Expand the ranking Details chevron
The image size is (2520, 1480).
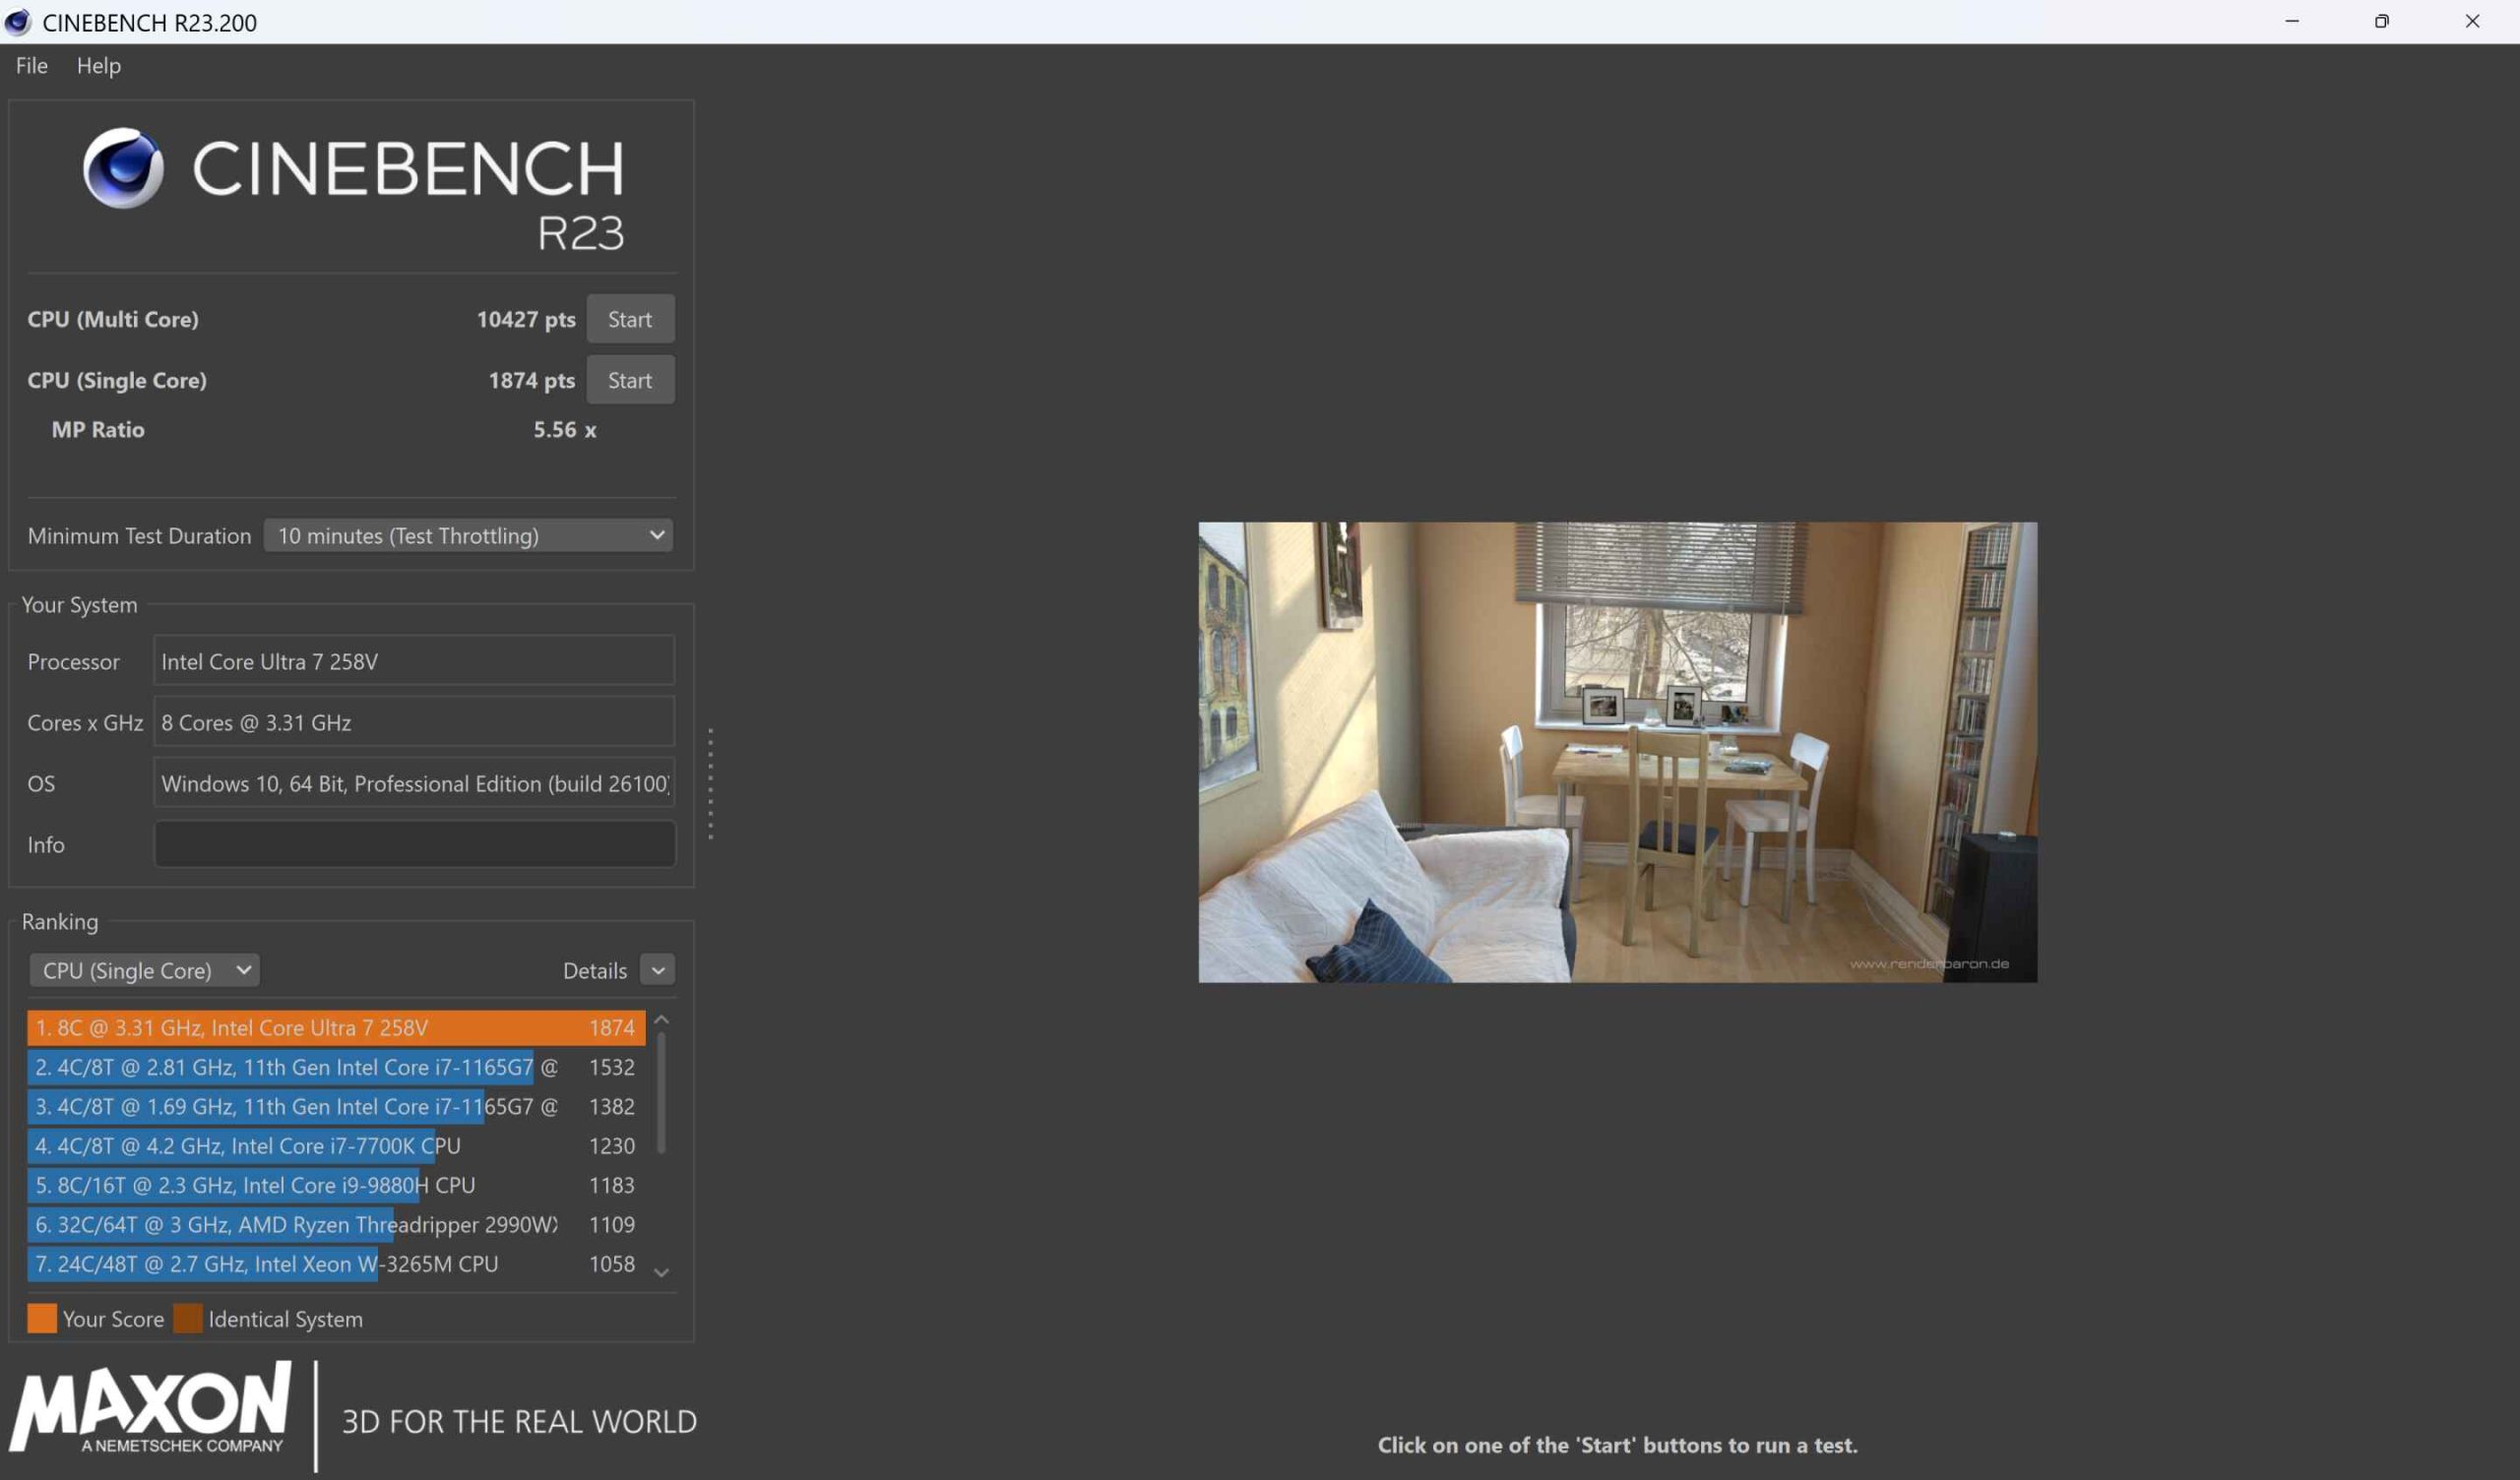(657, 970)
